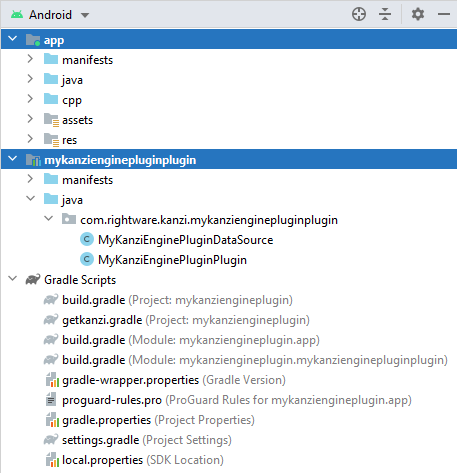Open project view options gear
Screen dimensions: 457x473
tap(418, 14)
